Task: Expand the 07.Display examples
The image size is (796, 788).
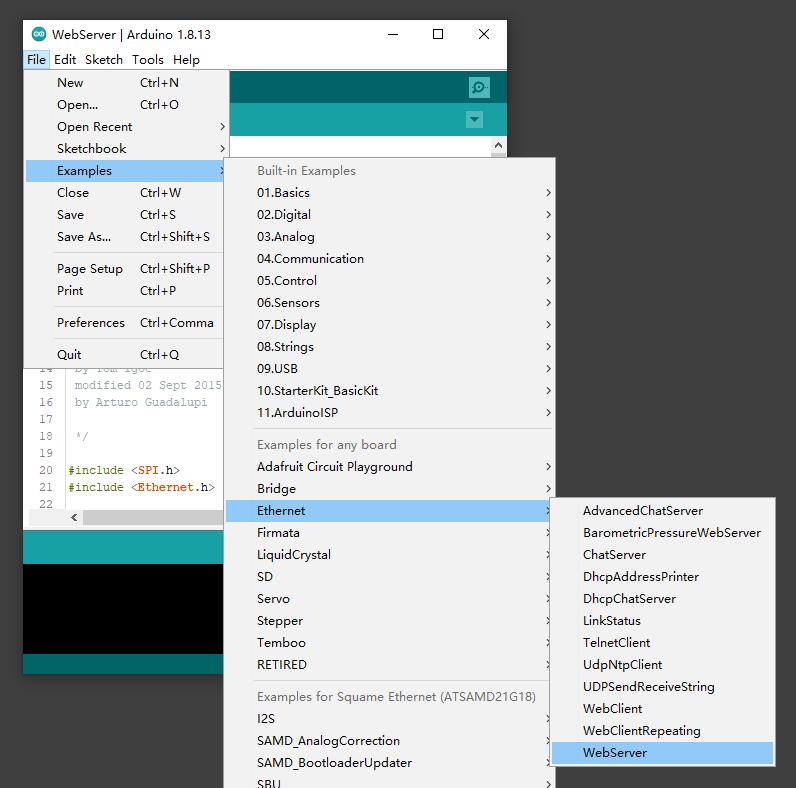Action: point(389,324)
